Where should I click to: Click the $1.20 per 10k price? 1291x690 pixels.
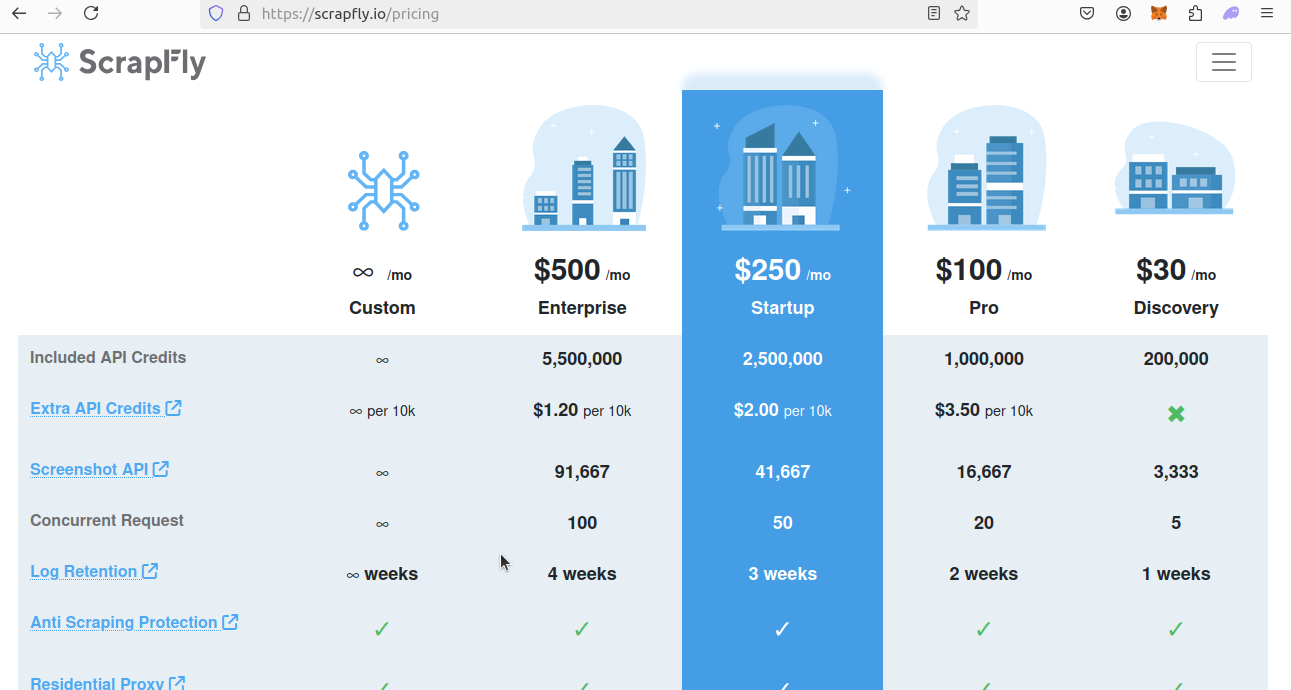click(x=582, y=410)
